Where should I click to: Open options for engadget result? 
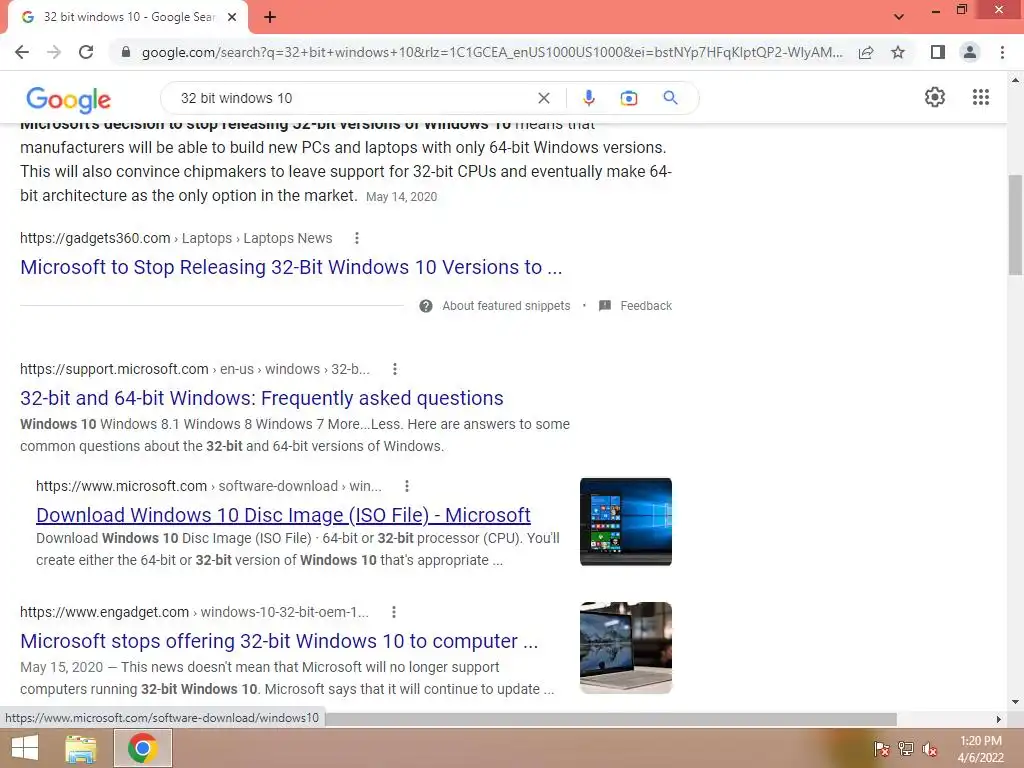(393, 613)
